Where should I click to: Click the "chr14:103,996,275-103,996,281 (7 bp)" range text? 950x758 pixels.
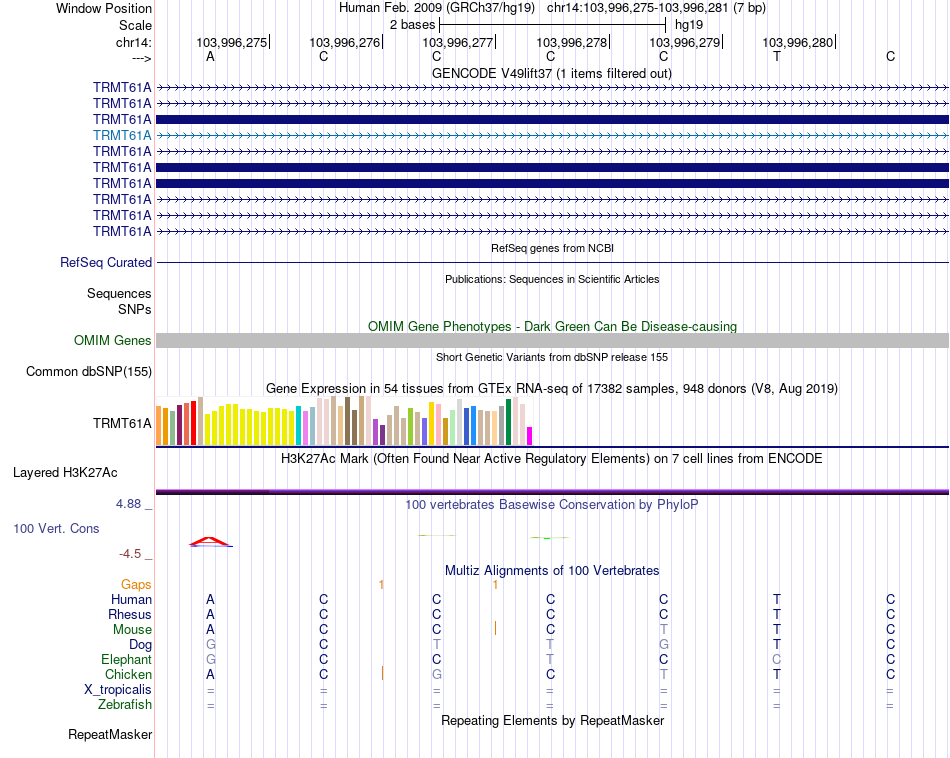[656, 8]
